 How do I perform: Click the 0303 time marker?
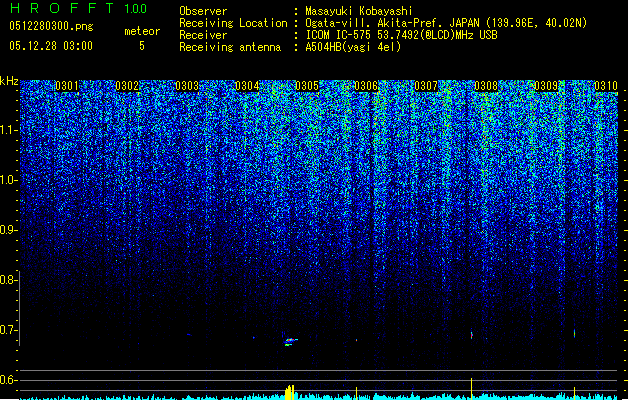pyautogui.click(x=187, y=86)
